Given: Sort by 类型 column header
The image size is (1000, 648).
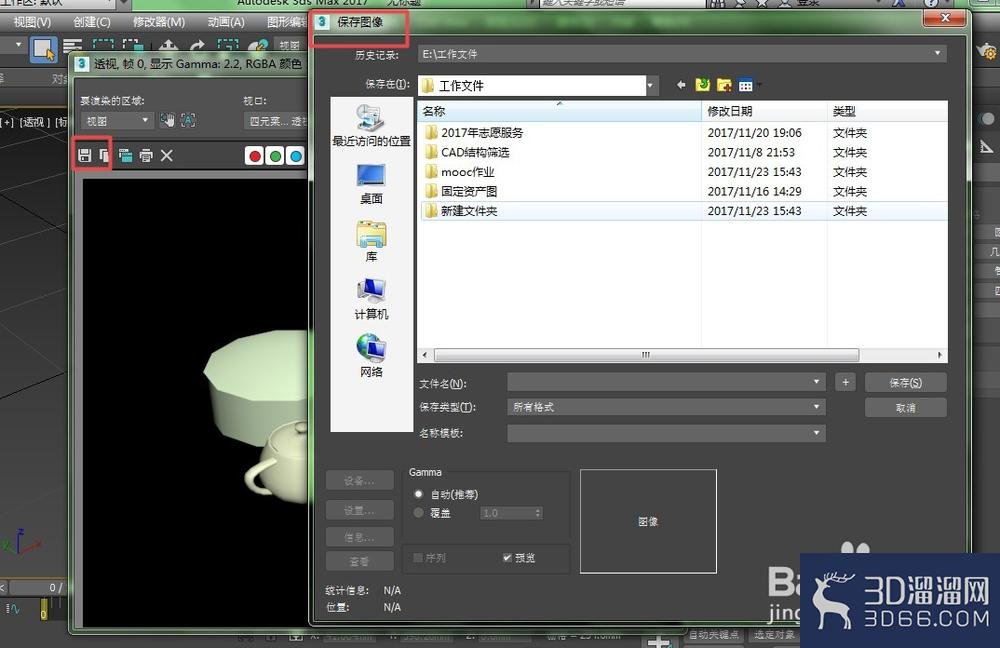Looking at the screenshot, I should [887, 111].
